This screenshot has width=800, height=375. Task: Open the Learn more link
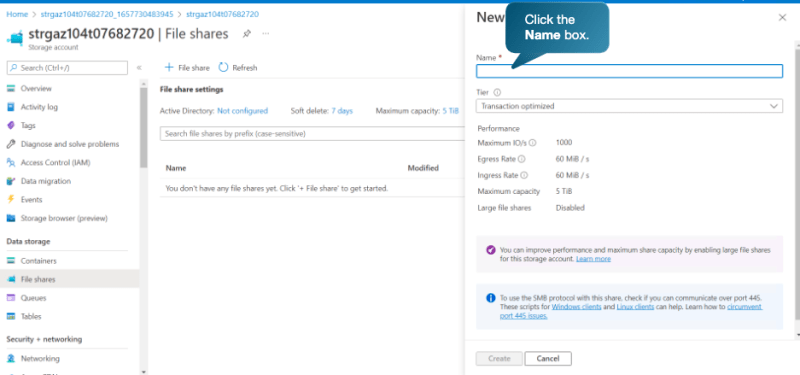pos(593,259)
